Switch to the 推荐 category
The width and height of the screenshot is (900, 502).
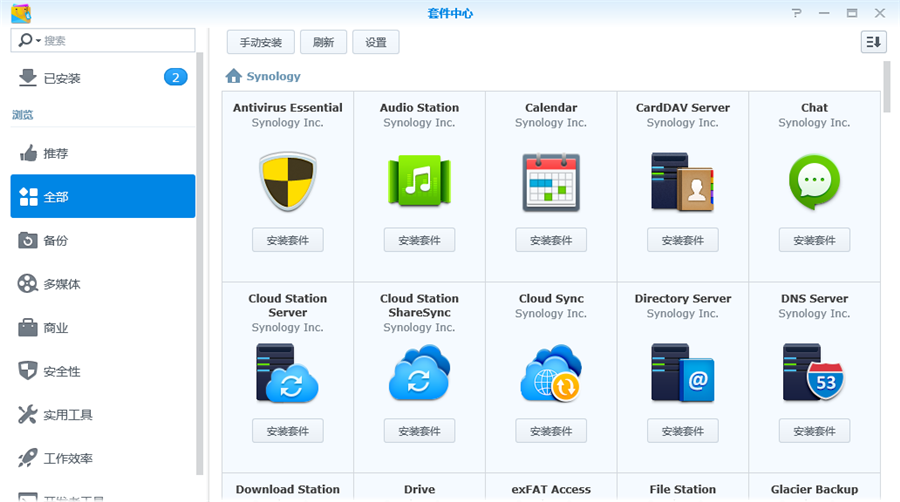56,154
